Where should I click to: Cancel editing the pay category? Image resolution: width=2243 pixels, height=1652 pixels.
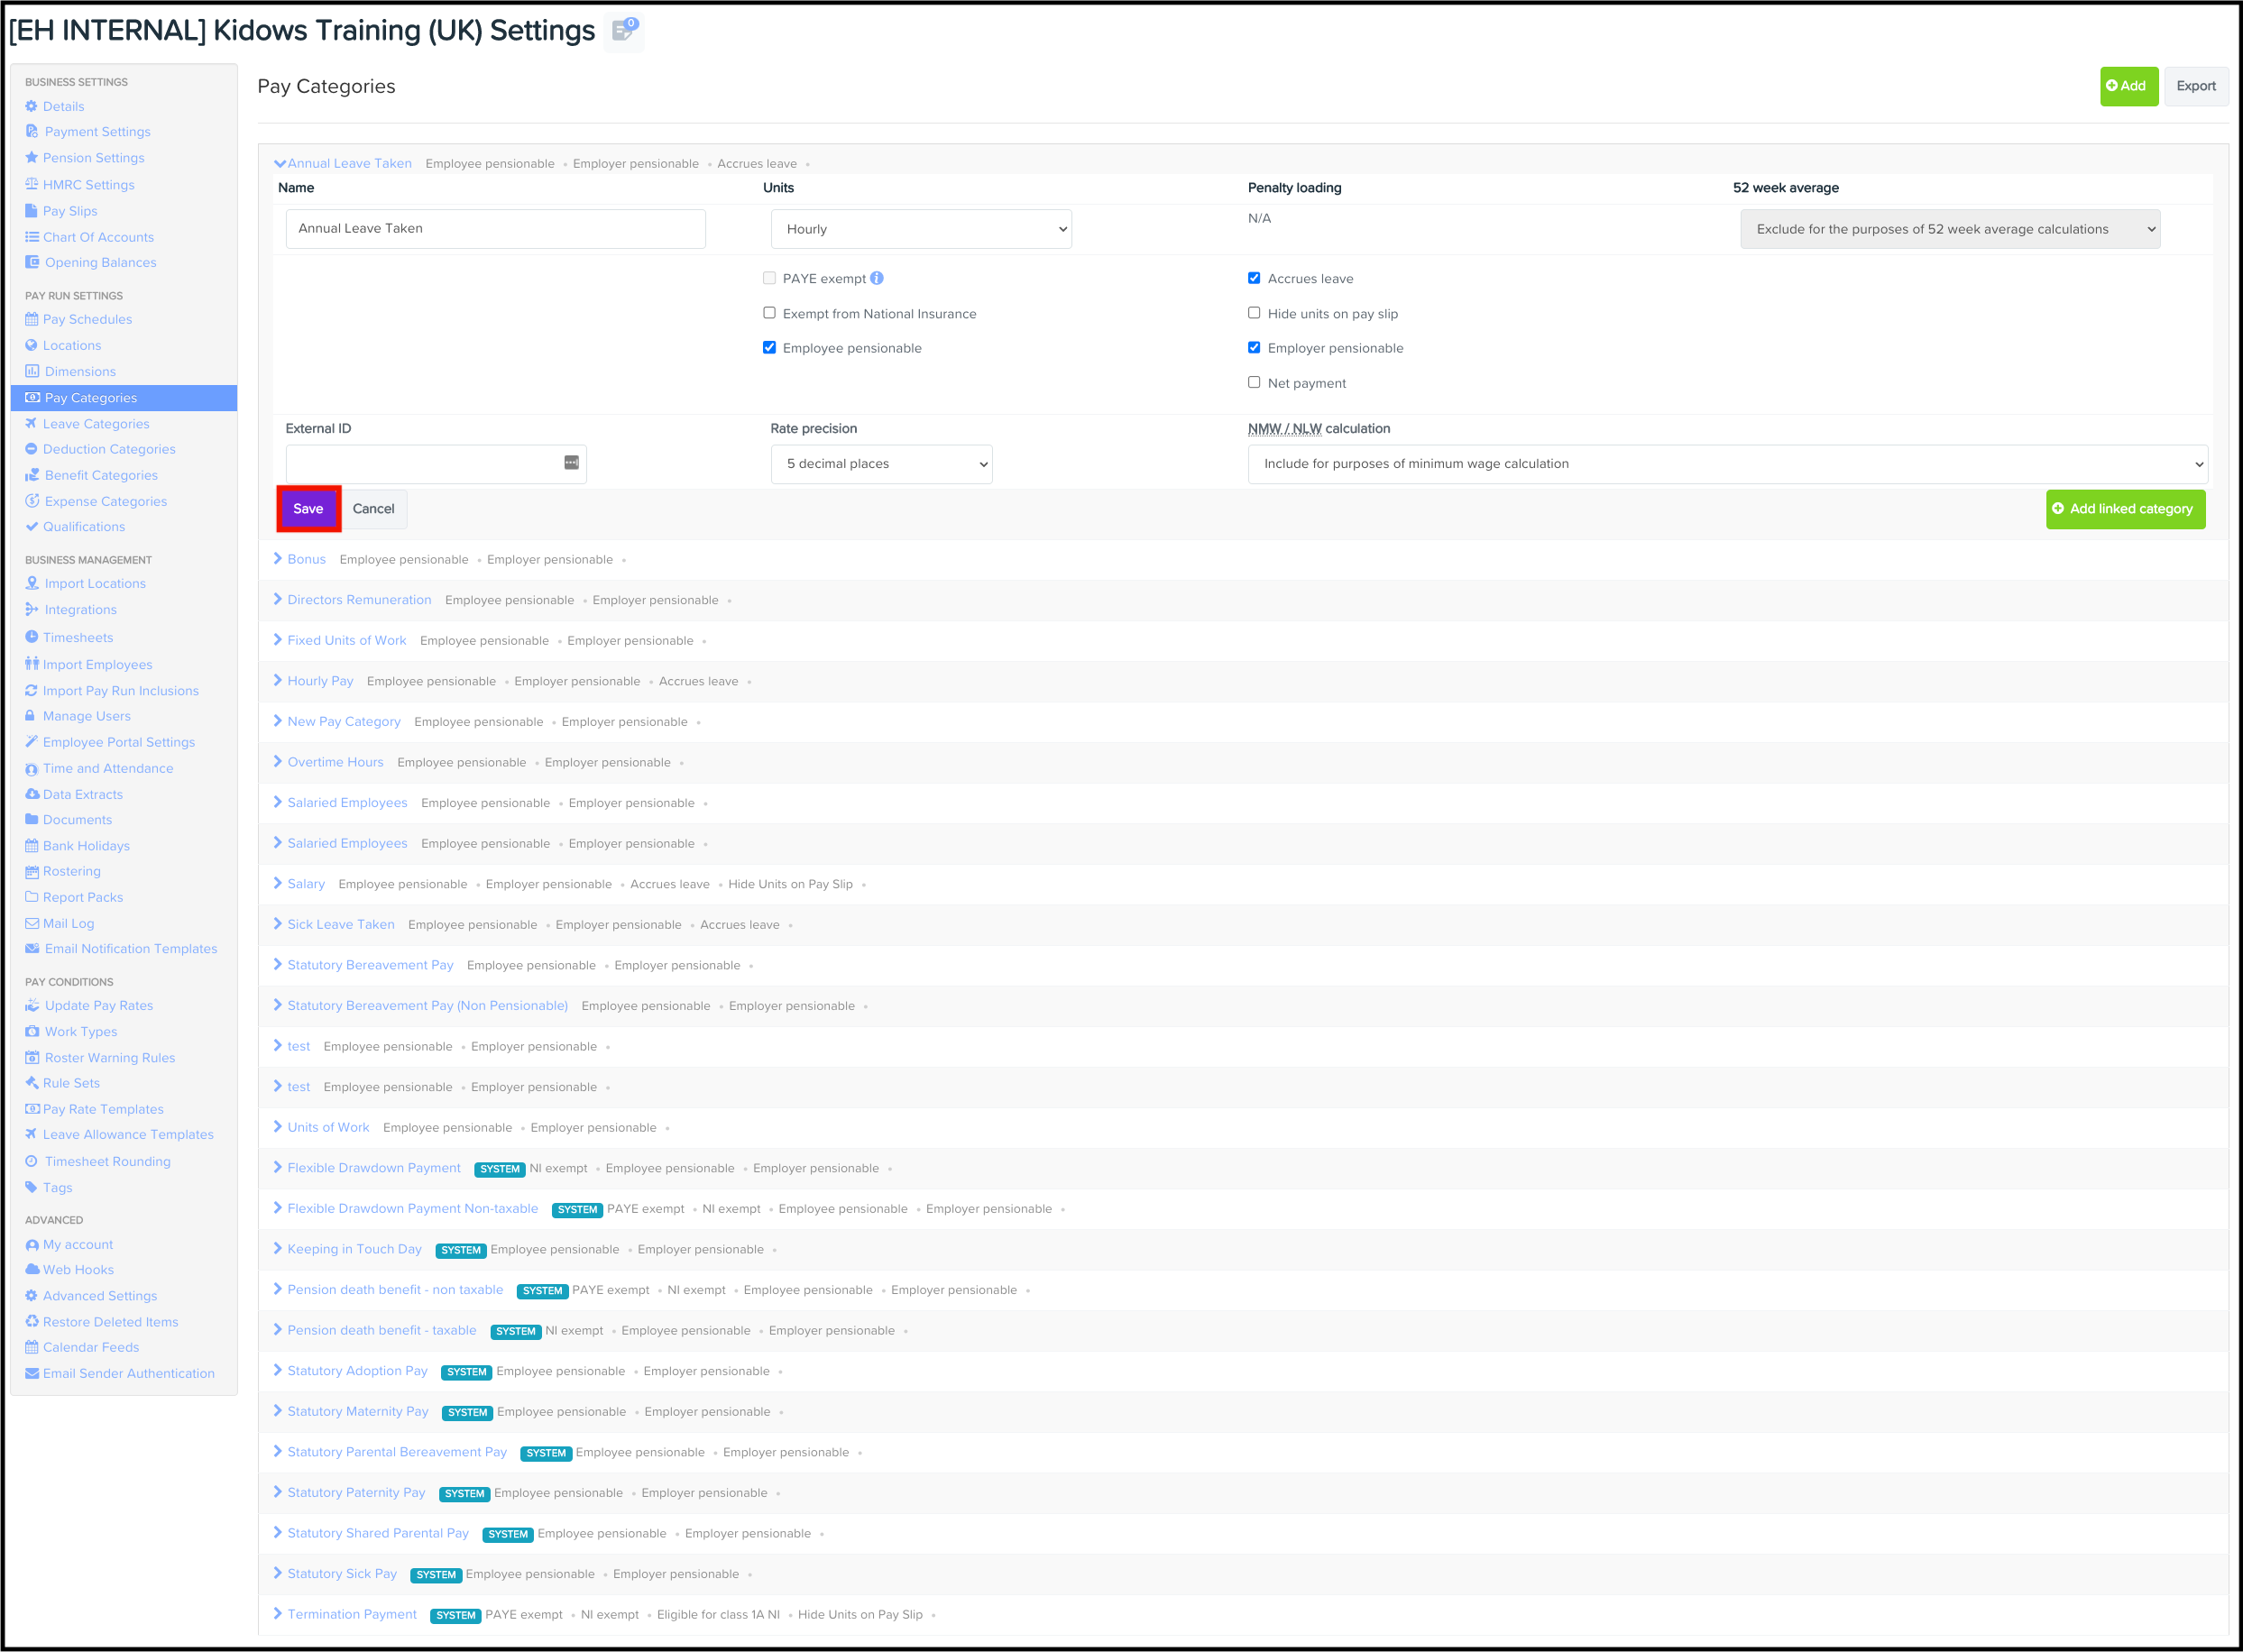coord(373,509)
